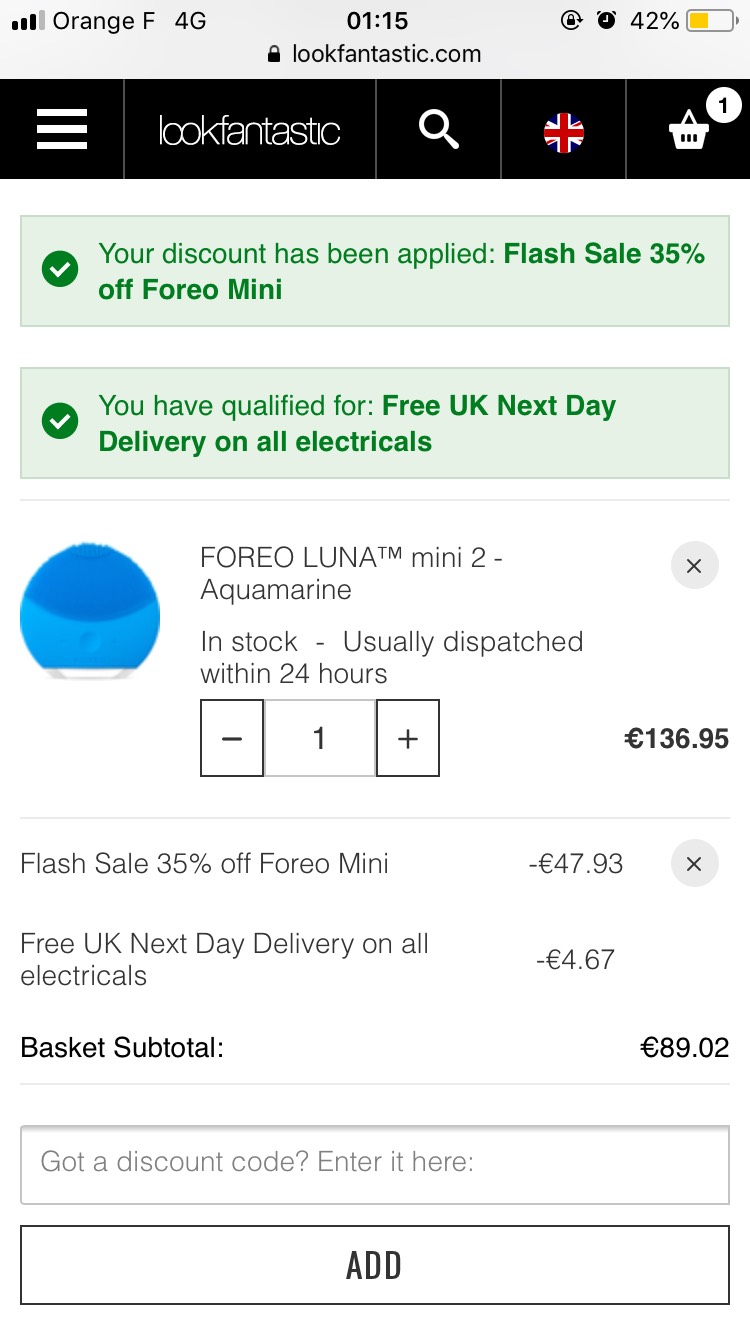
Task: Select the quantity field showing 1
Action: tap(320, 738)
